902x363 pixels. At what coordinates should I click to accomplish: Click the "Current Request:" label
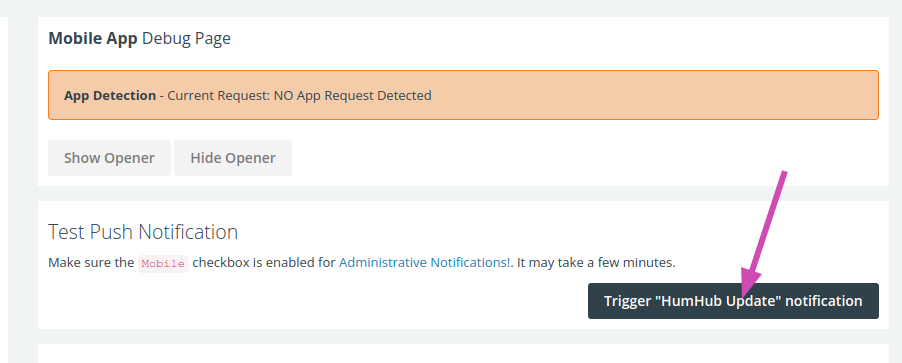[219, 95]
